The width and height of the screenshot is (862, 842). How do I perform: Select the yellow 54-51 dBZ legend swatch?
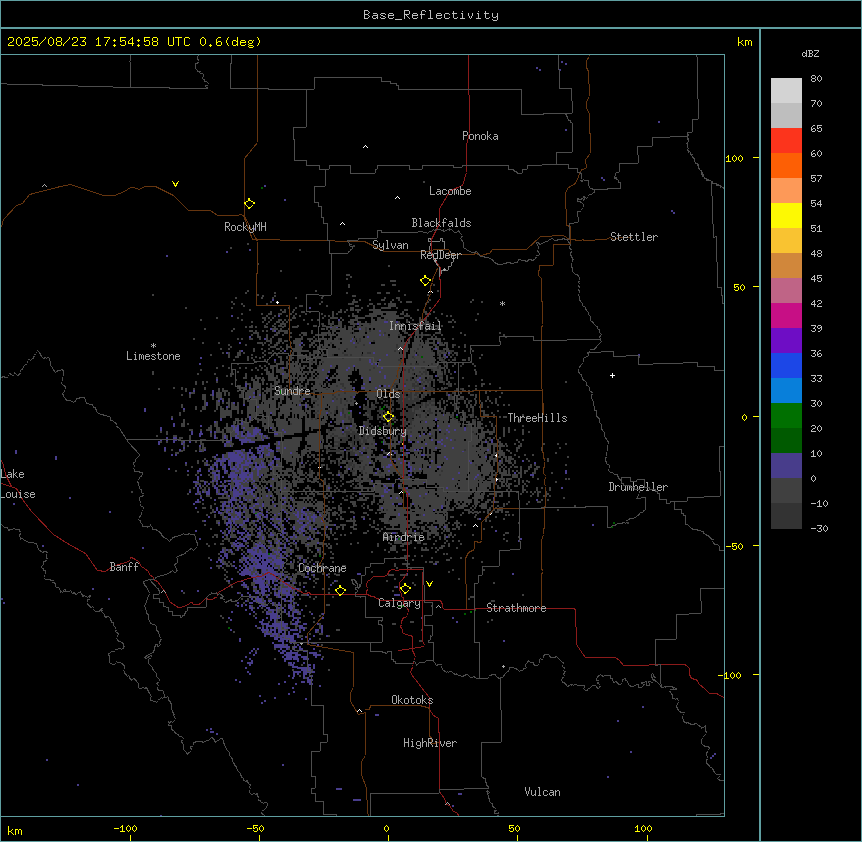tap(786, 215)
